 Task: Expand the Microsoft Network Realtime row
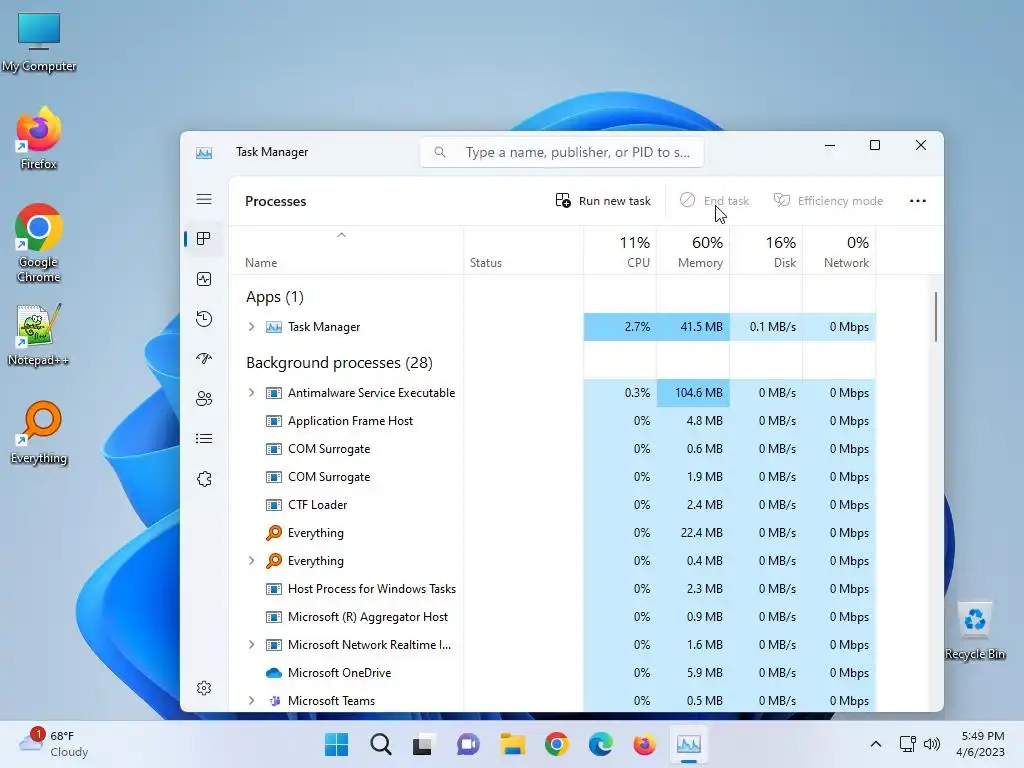pyautogui.click(x=251, y=645)
